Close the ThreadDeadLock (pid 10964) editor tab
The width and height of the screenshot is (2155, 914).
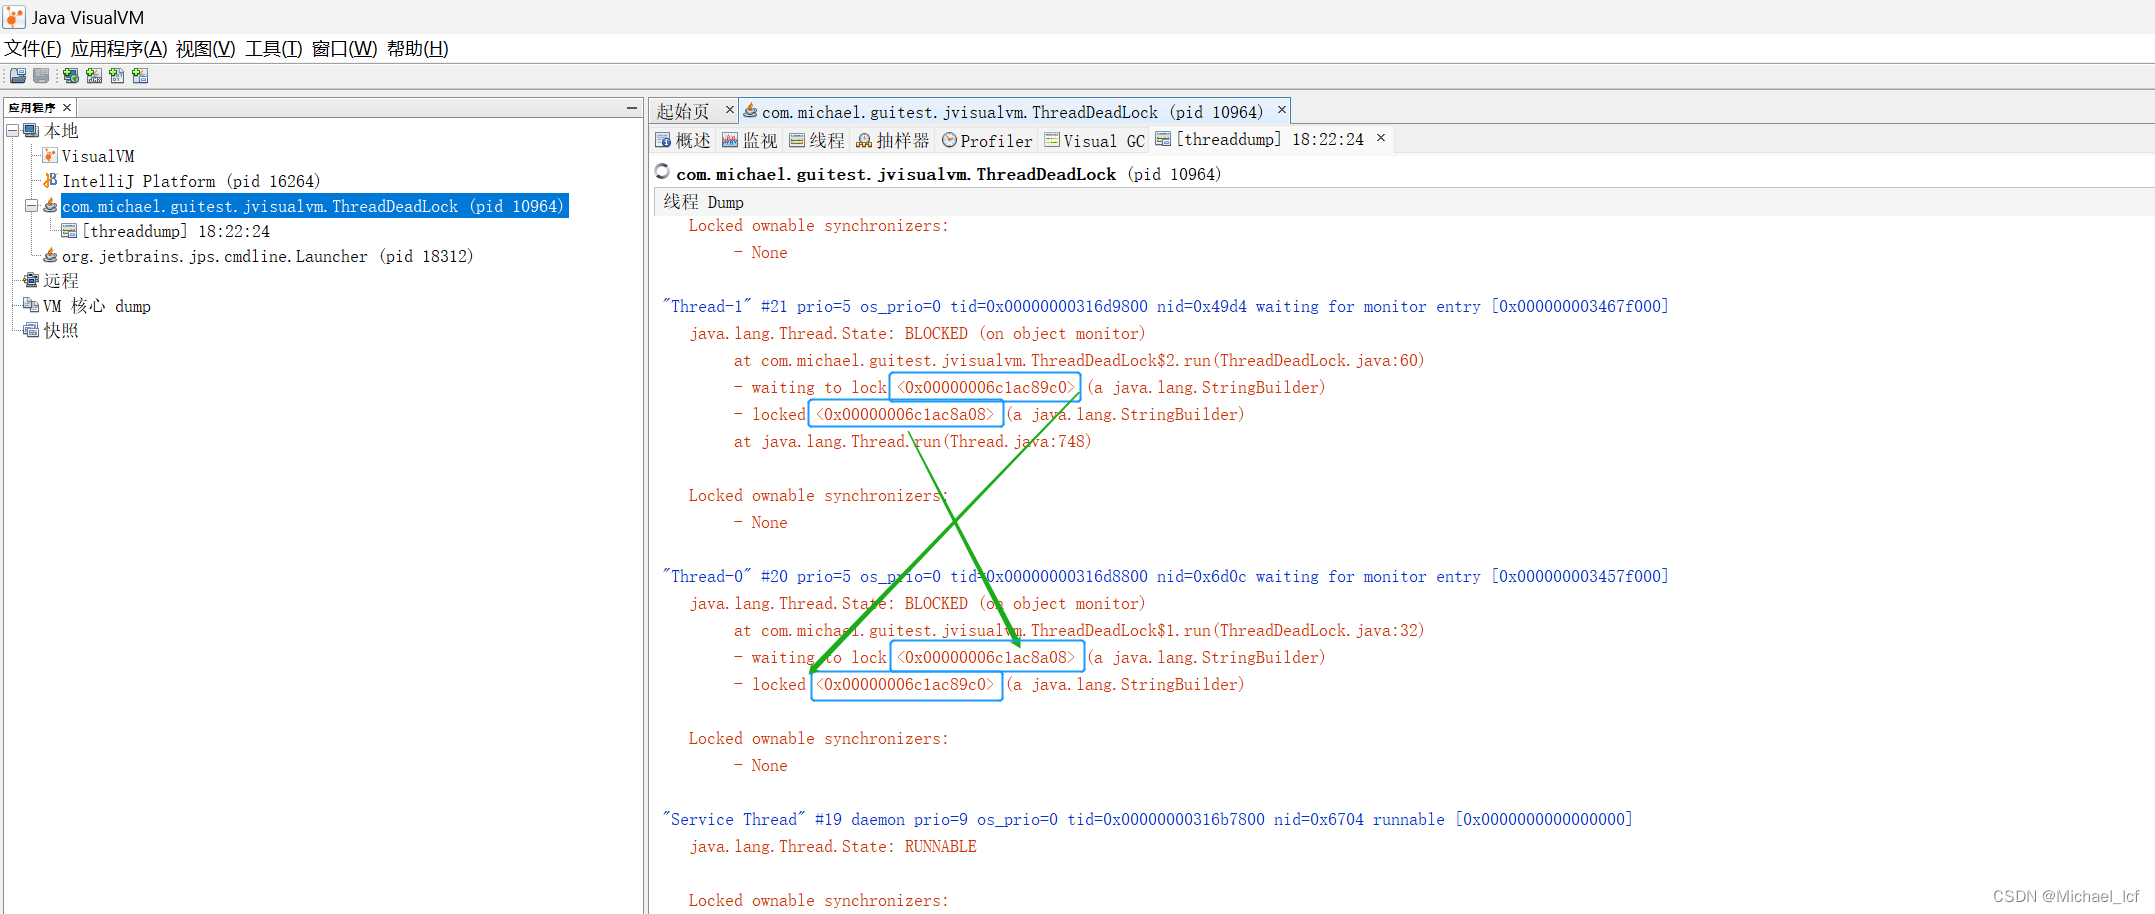coord(1282,110)
